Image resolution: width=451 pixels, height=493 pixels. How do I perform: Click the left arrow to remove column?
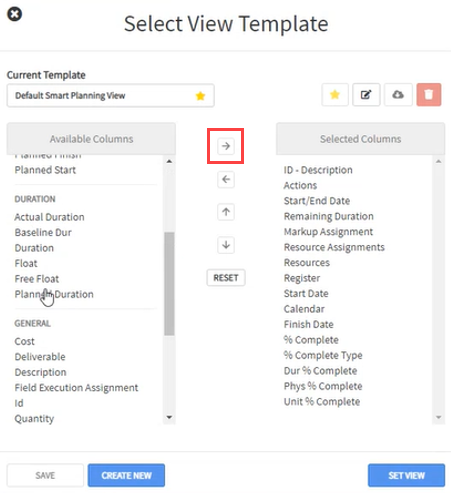(226, 179)
